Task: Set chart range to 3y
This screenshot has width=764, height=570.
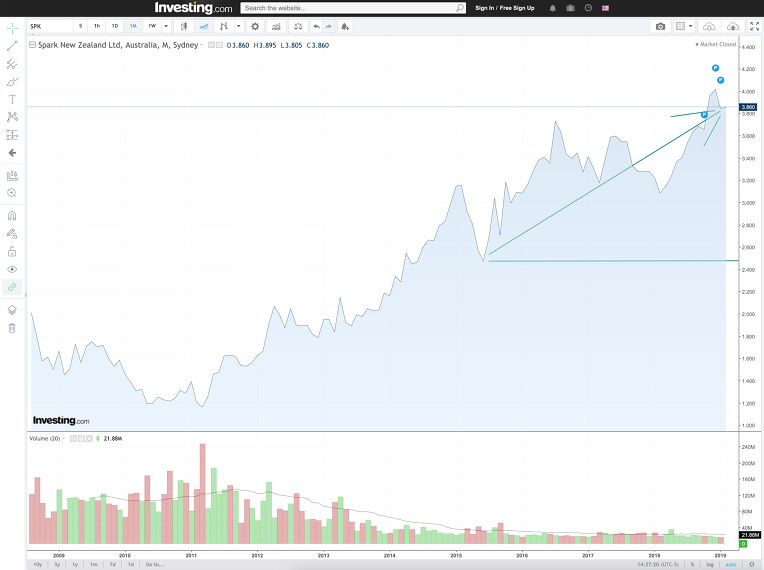Action: (57, 564)
